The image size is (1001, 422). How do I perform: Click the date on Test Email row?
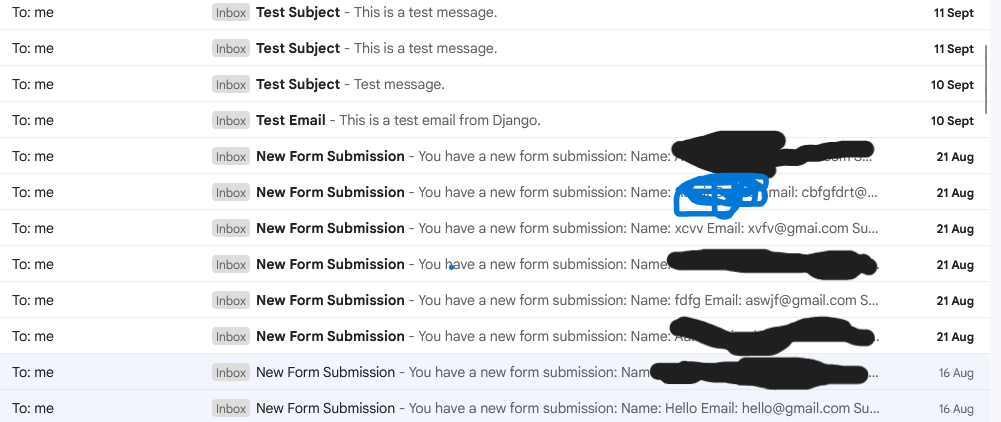(x=952, y=121)
